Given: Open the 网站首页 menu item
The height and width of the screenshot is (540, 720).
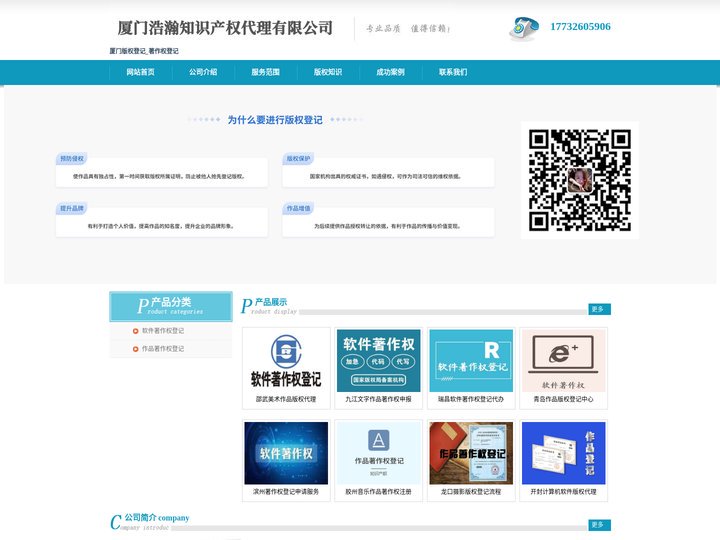Looking at the screenshot, I should click(x=141, y=72).
